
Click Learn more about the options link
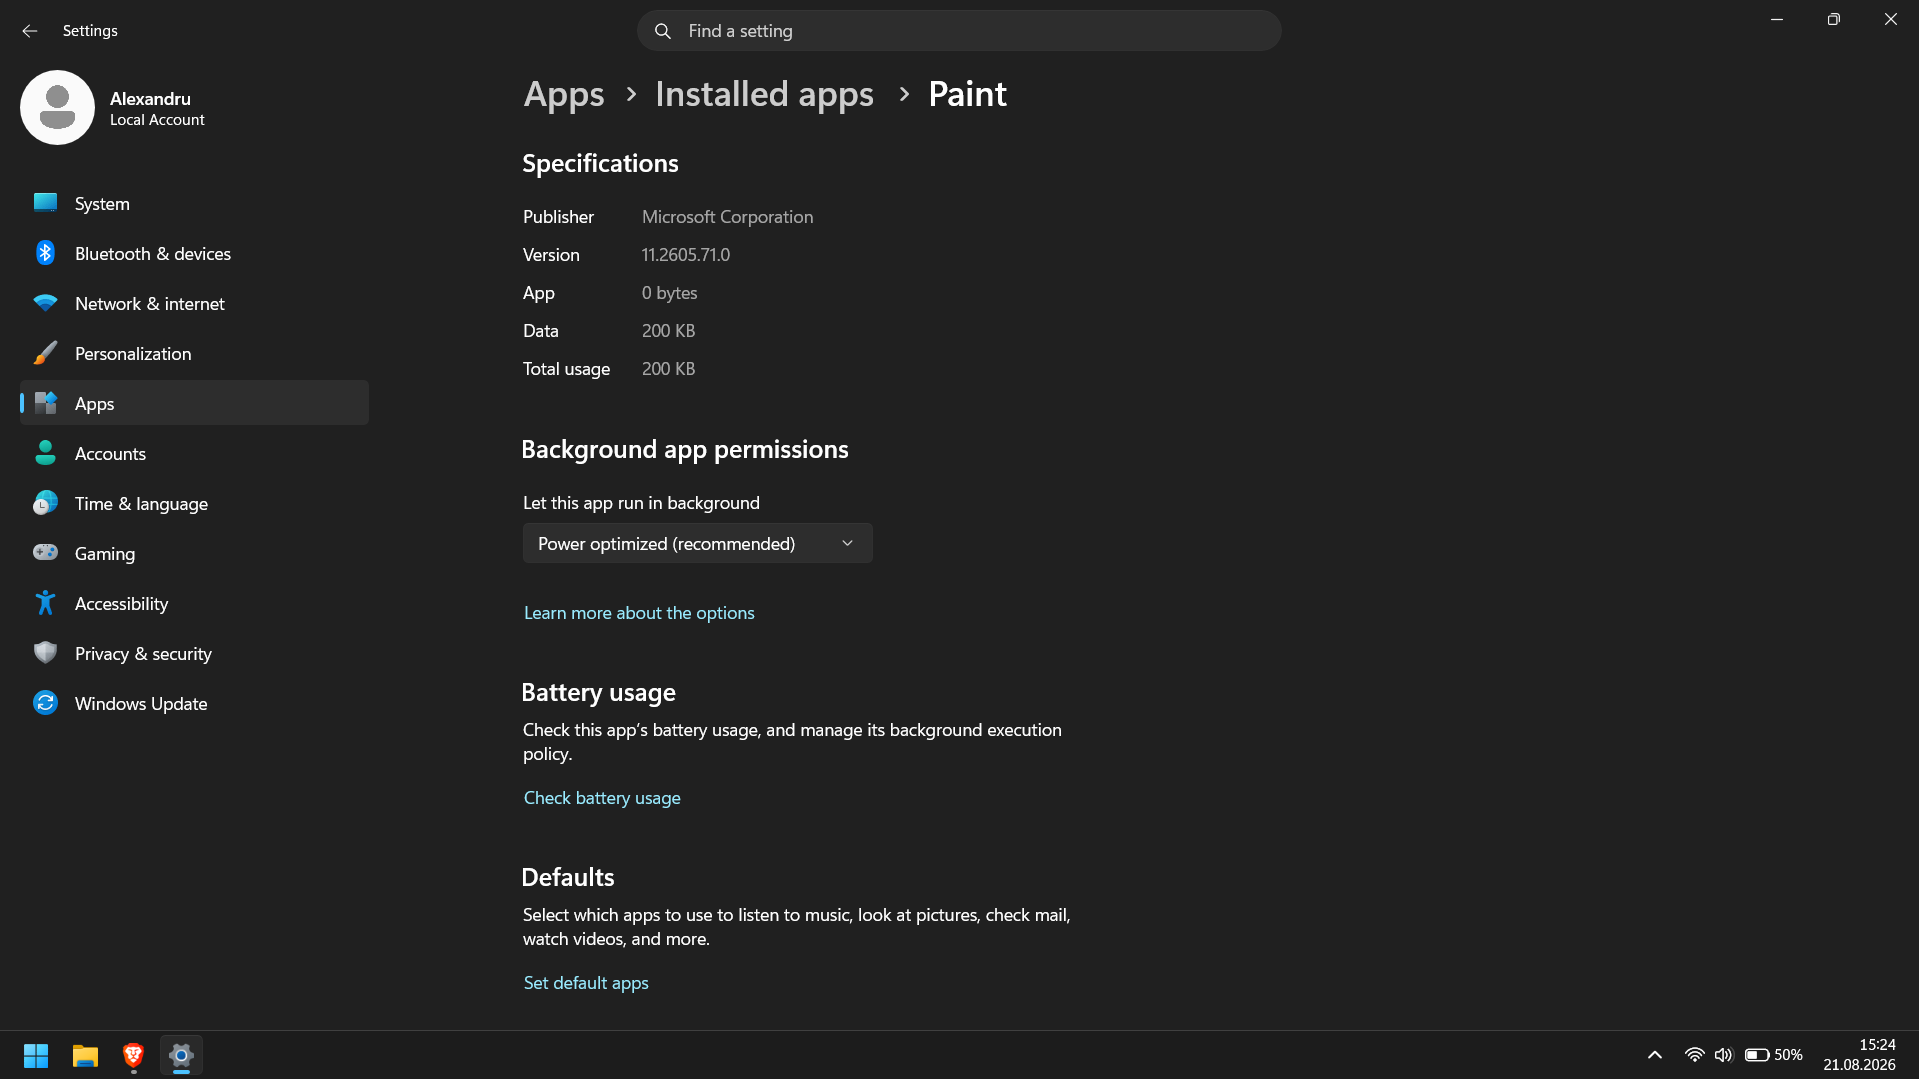pyautogui.click(x=639, y=613)
